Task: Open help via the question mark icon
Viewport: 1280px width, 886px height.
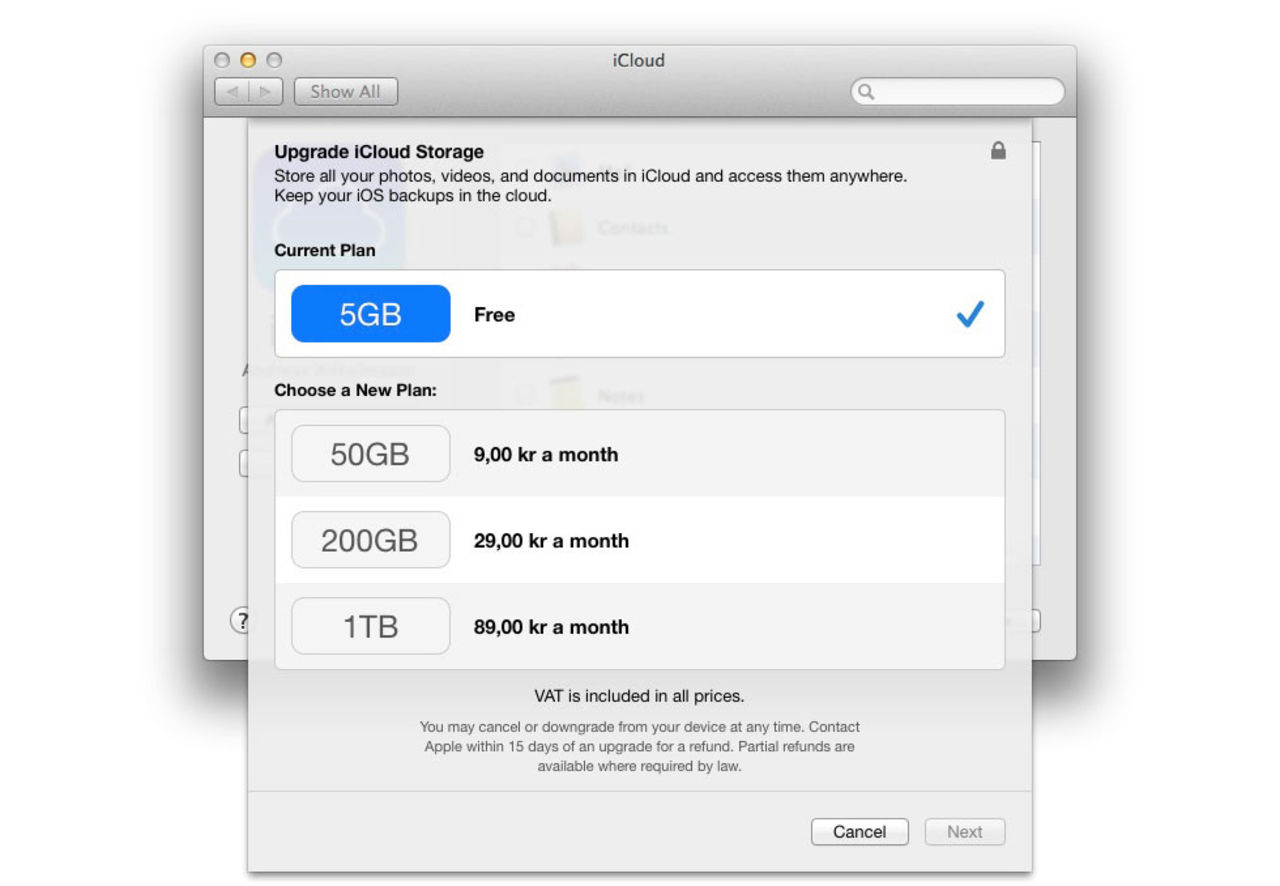Action: [x=239, y=620]
